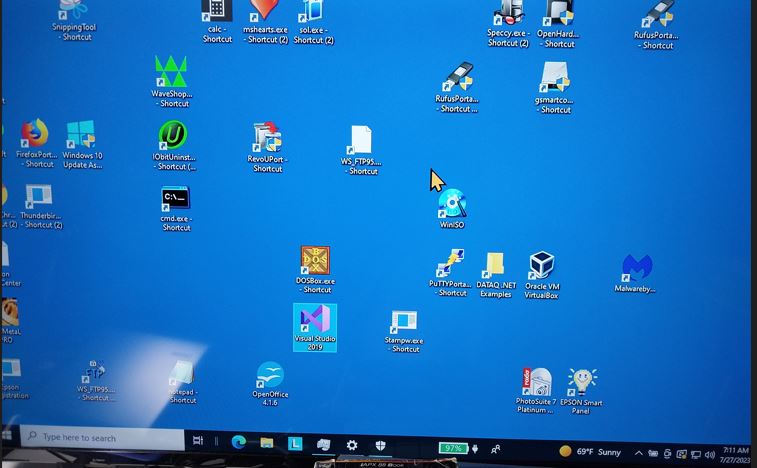Screen dimensions: 757x468
Task: Open File Explorer from taskbar
Action: 266,443
